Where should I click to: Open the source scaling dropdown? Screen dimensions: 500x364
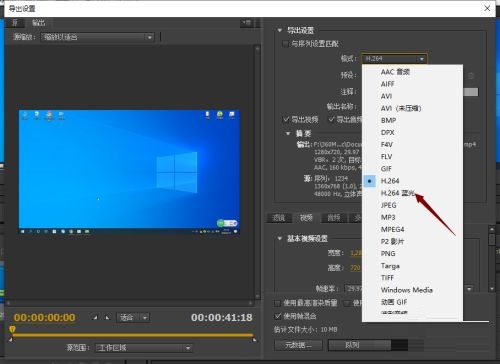(x=97, y=37)
